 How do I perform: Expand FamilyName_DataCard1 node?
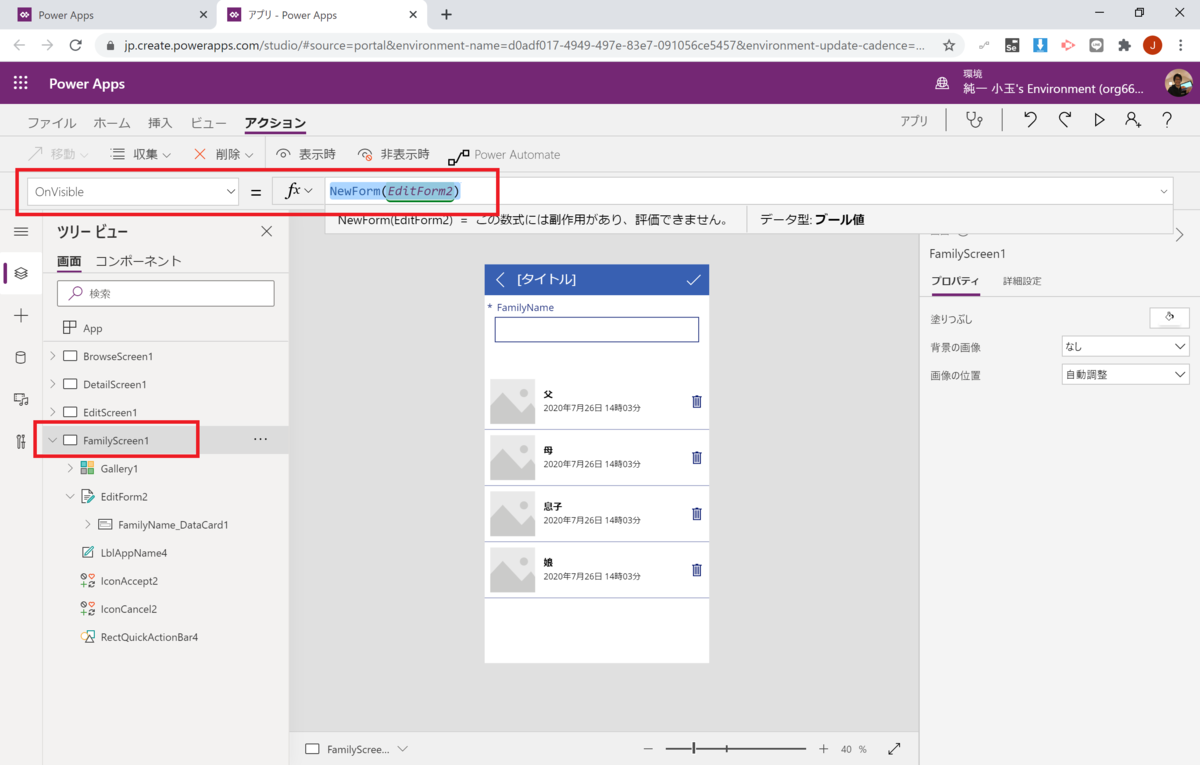(88, 524)
